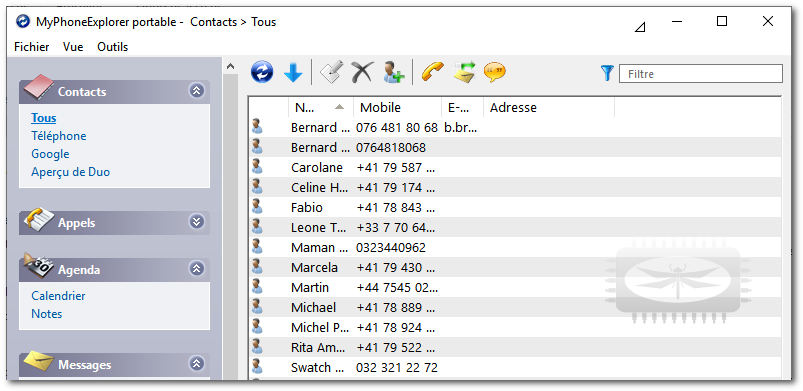The image size is (803, 391).
Task: Click the Agenda calendar icon
Action: coord(39,266)
